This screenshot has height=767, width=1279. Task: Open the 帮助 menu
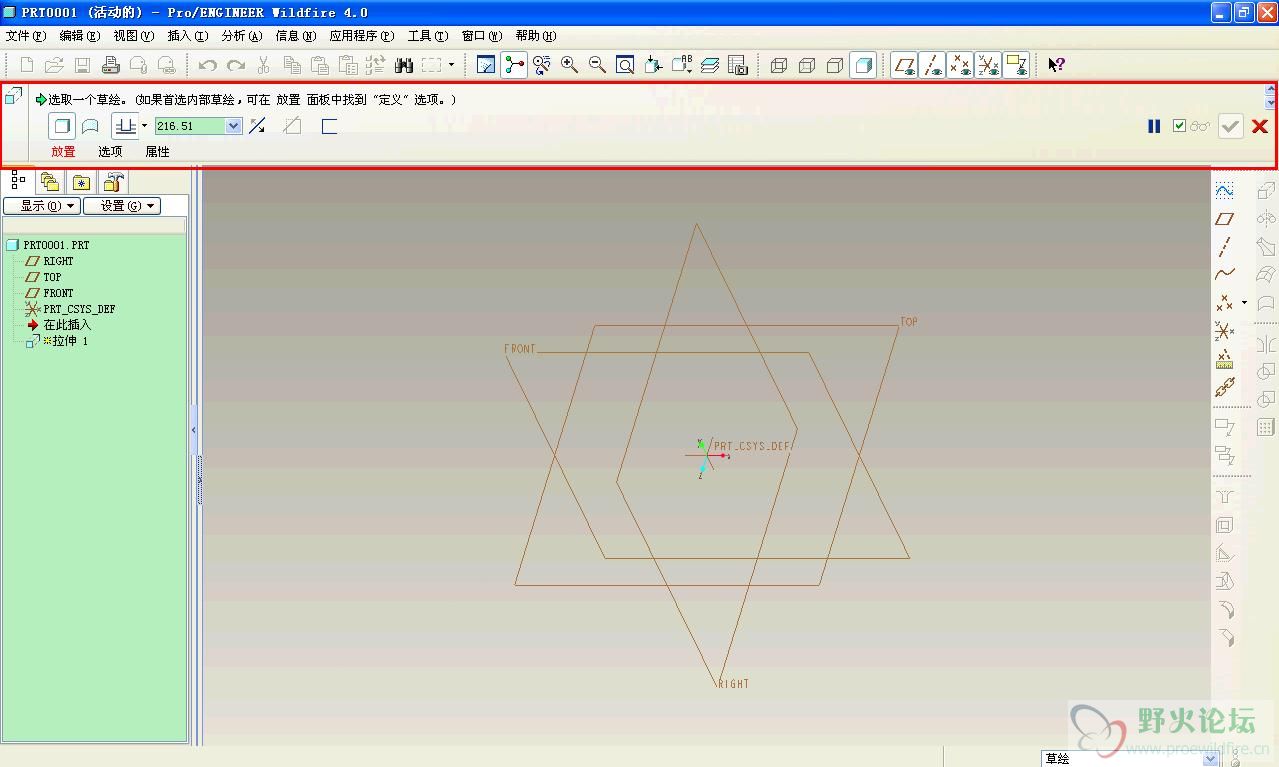point(536,36)
